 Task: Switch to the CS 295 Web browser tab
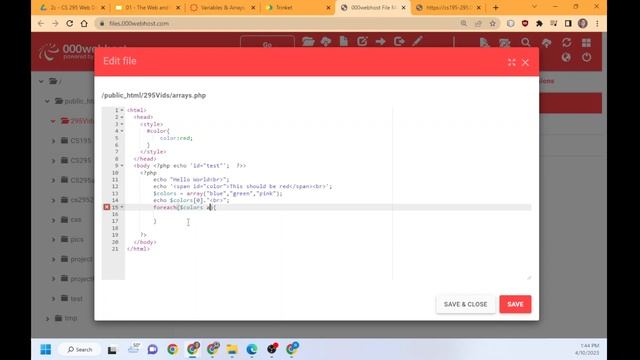(x=73, y=7)
